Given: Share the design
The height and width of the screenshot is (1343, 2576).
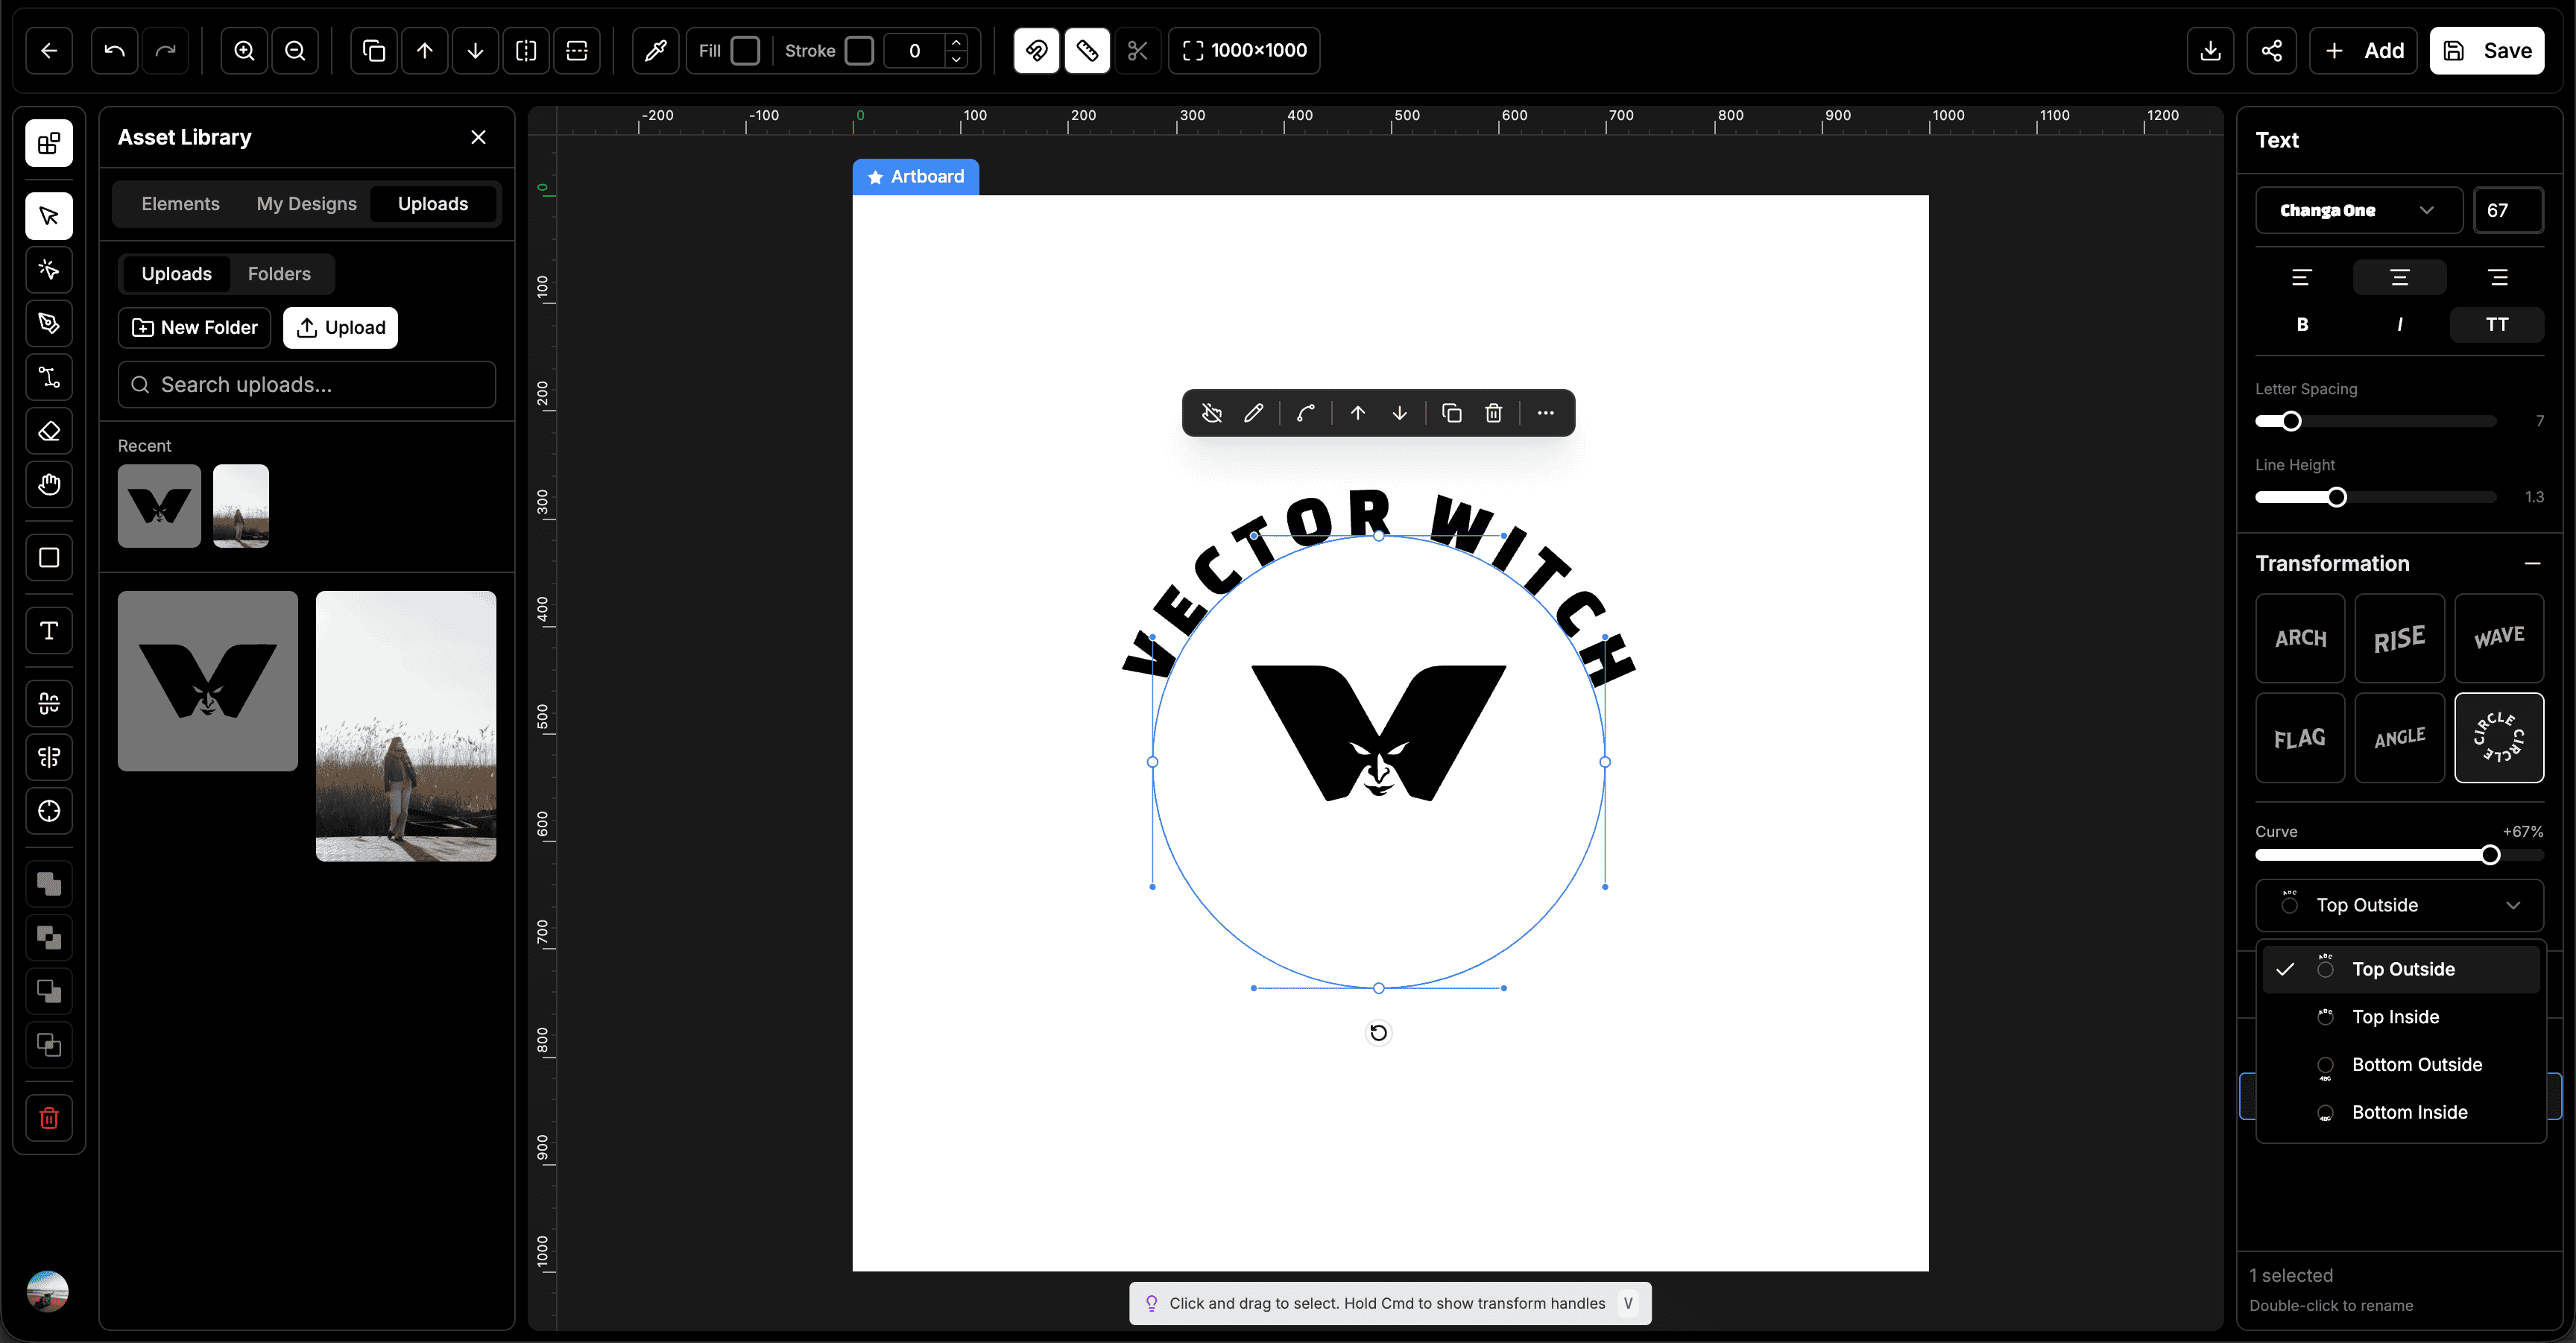Looking at the screenshot, I should coord(2272,51).
